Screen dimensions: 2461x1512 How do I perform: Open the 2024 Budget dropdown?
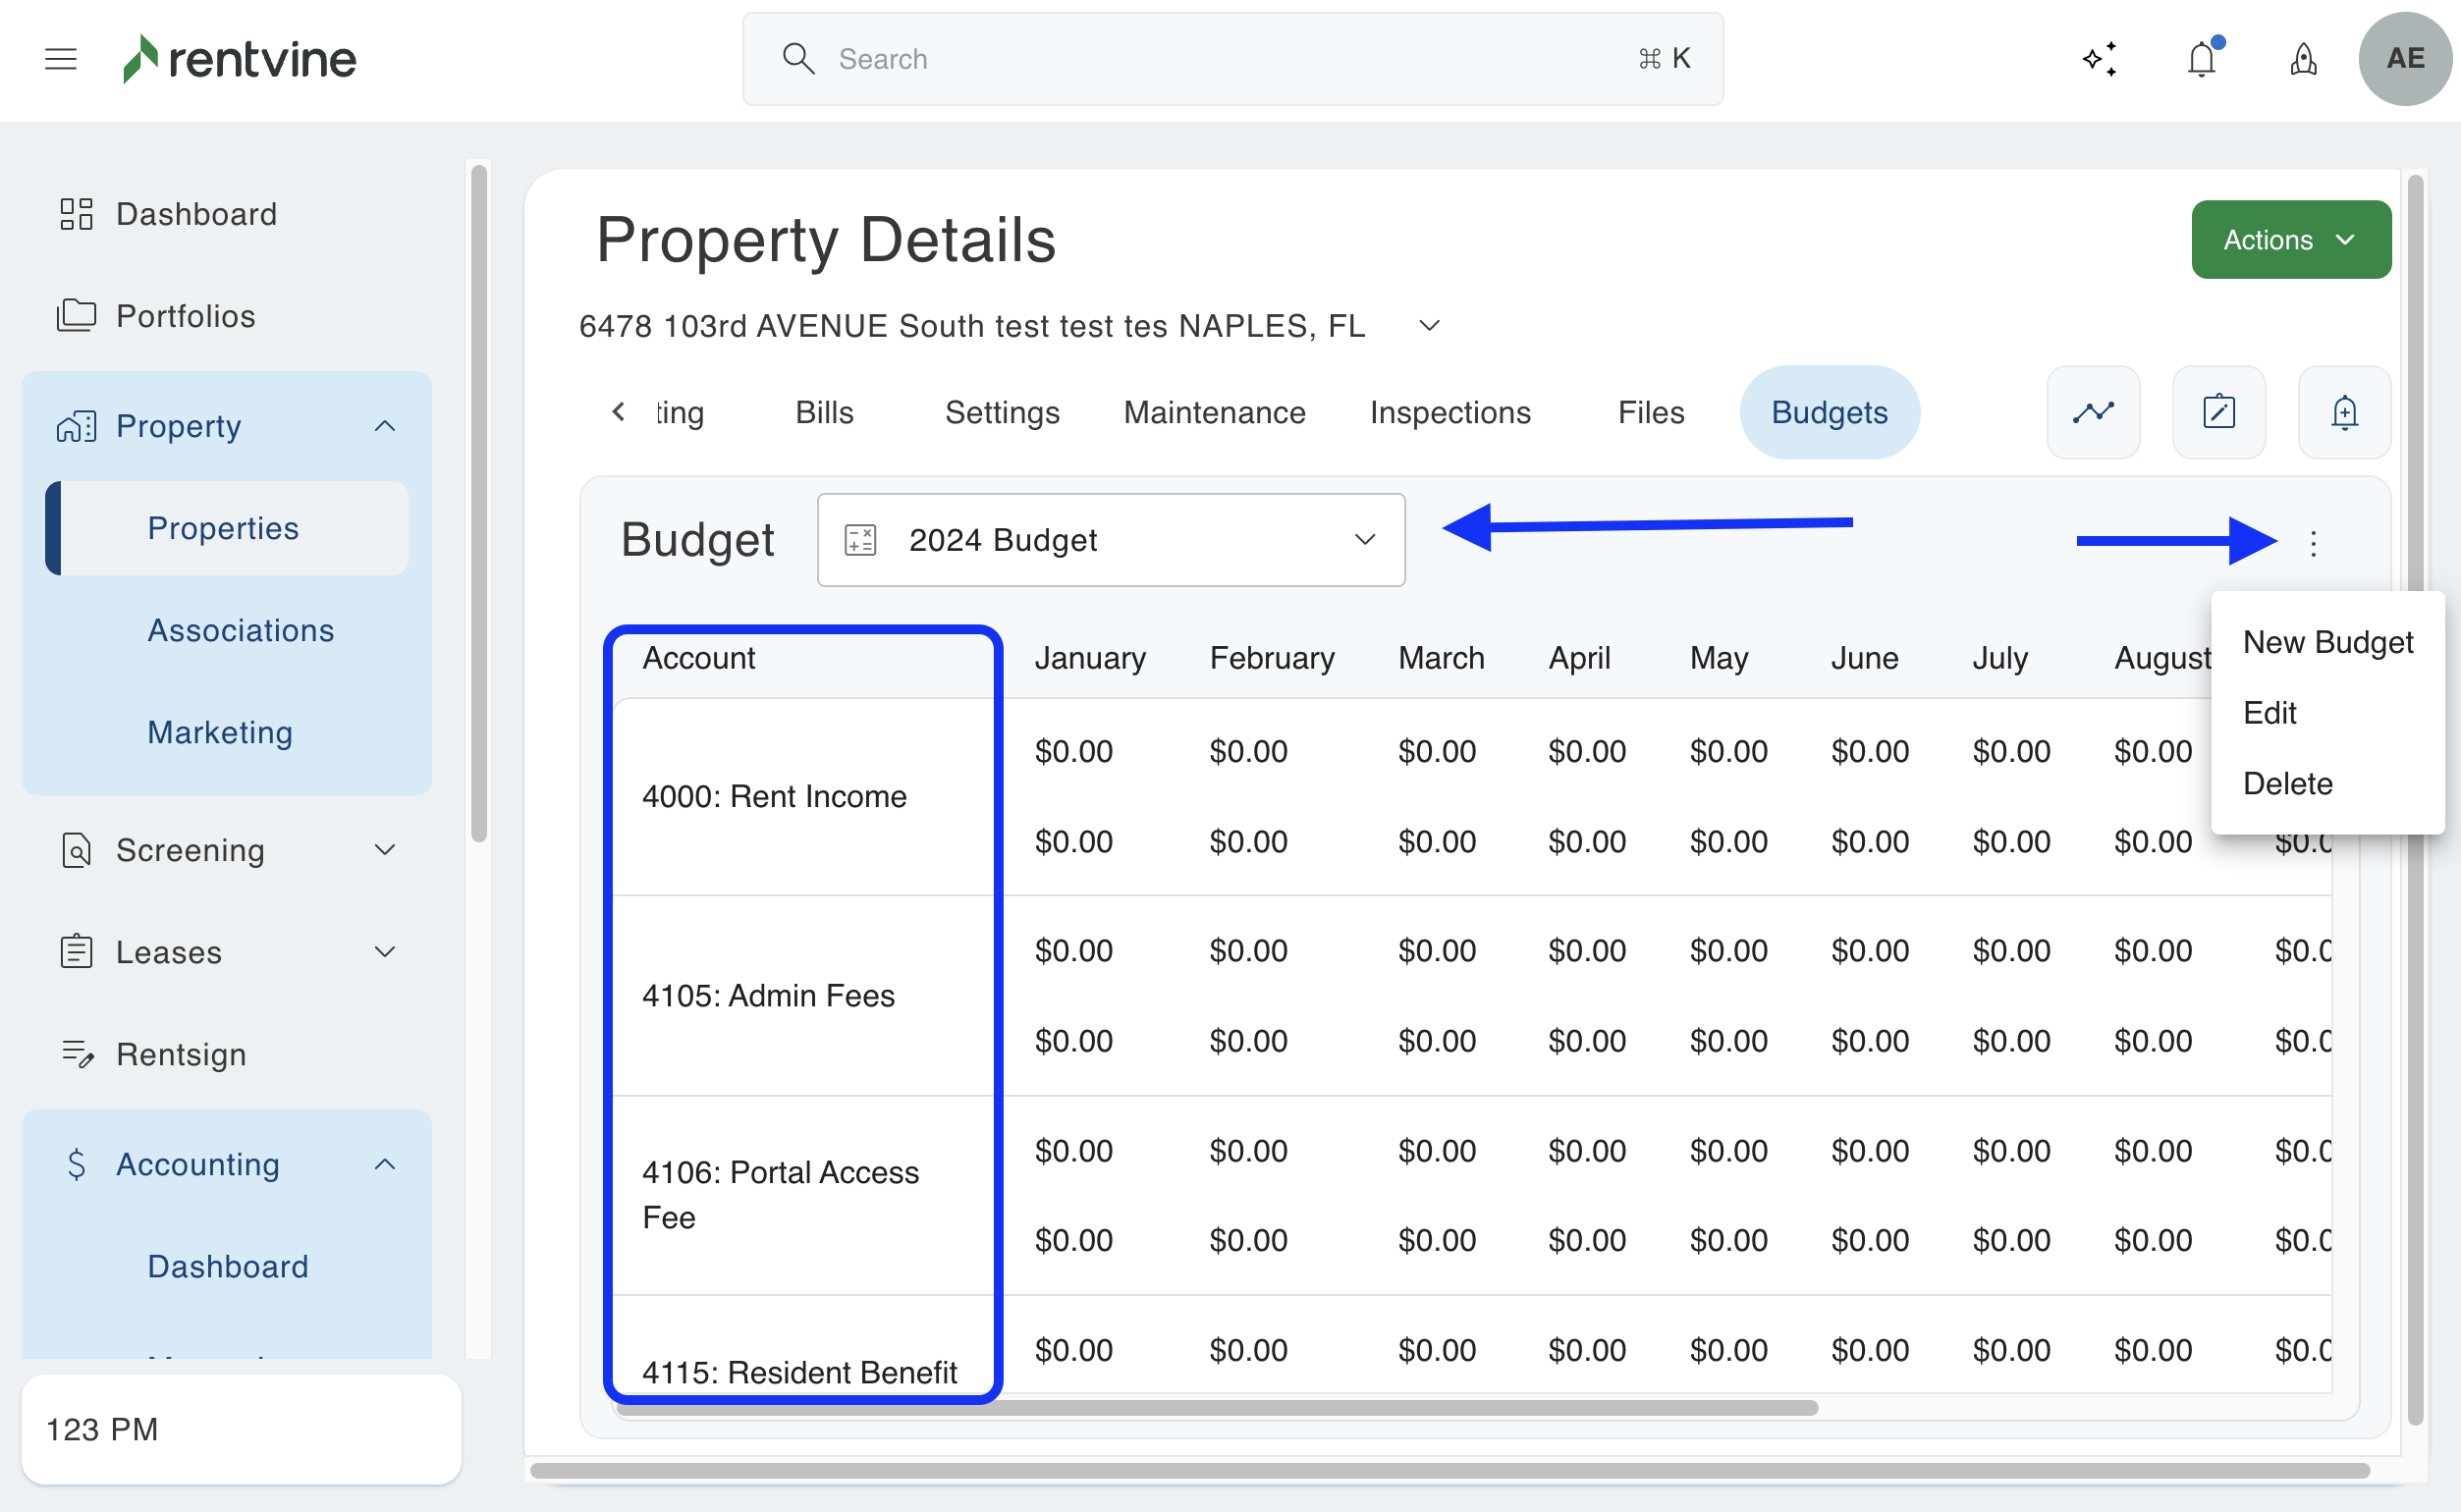(x=1110, y=540)
